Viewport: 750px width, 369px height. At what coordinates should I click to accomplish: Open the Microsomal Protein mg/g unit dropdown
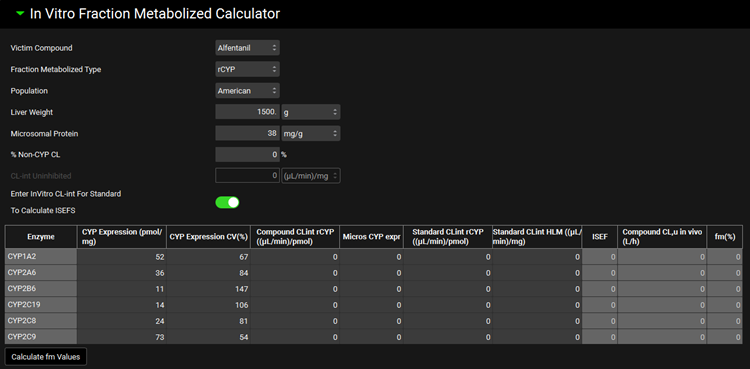coord(311,134)
